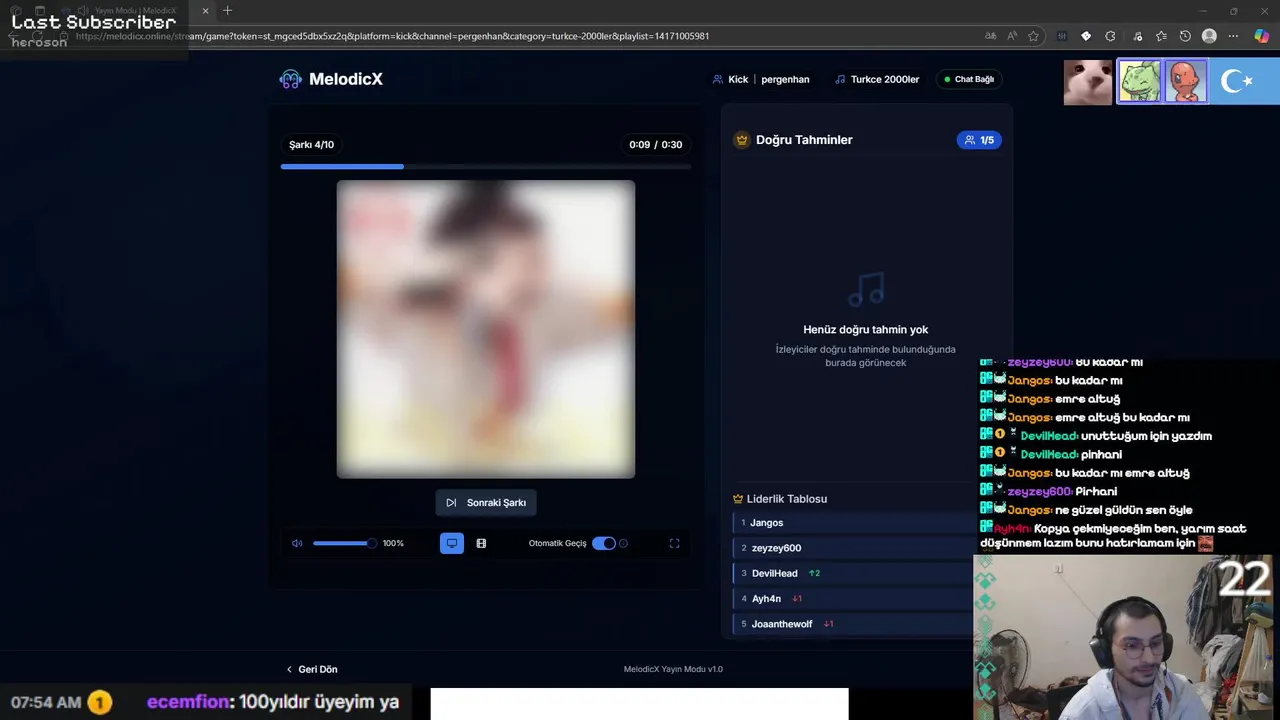Open the info icon beside Otomatik Geçiş
This screenshot has height=720, width=1280.
(623, 543)
